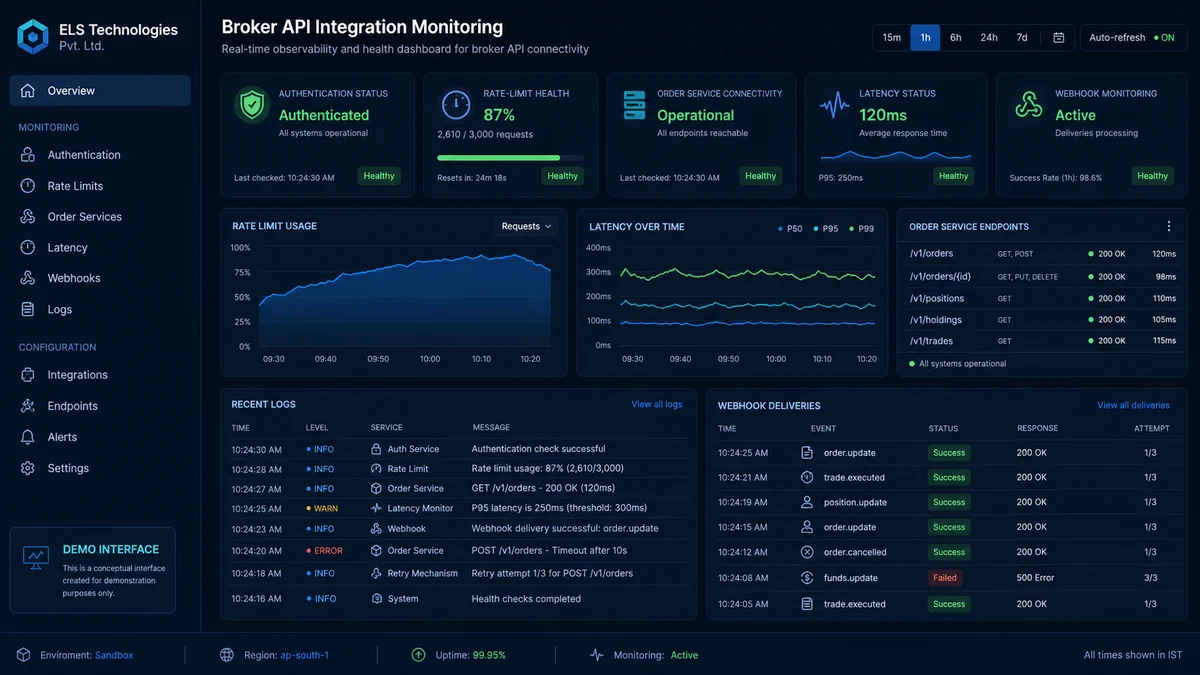The image size is (1200, 675).
Task: Click the globe icon next to Region
Action: tap(227, 655)
